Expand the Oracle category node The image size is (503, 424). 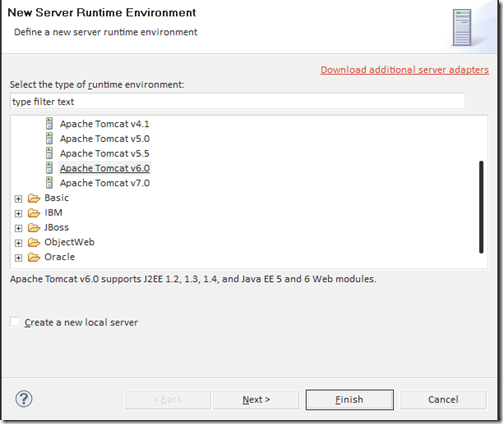(18, 258)
